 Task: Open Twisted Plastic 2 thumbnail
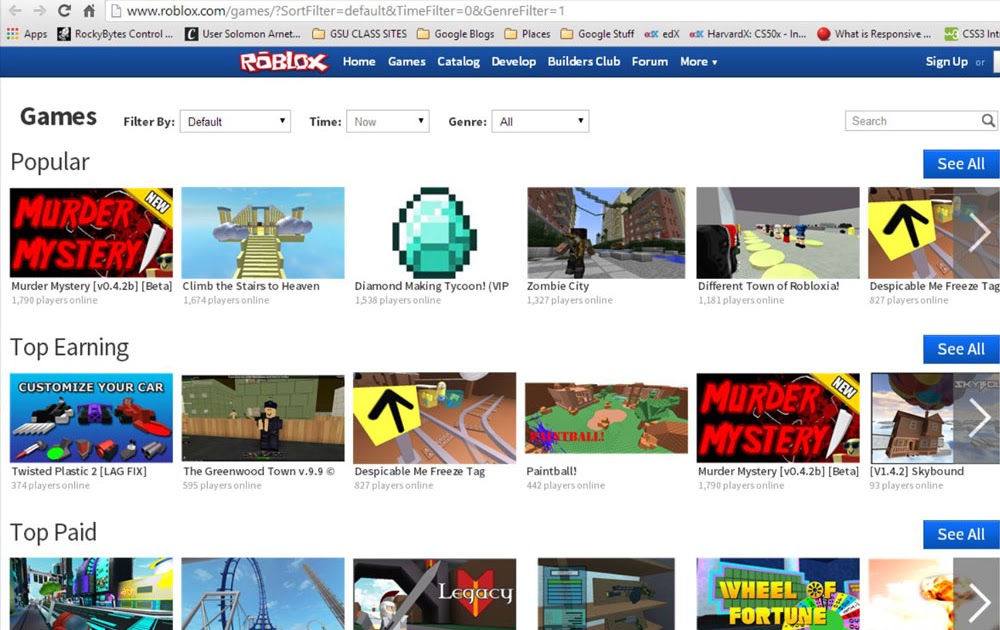pyautogui.click(x=91, y=418)
